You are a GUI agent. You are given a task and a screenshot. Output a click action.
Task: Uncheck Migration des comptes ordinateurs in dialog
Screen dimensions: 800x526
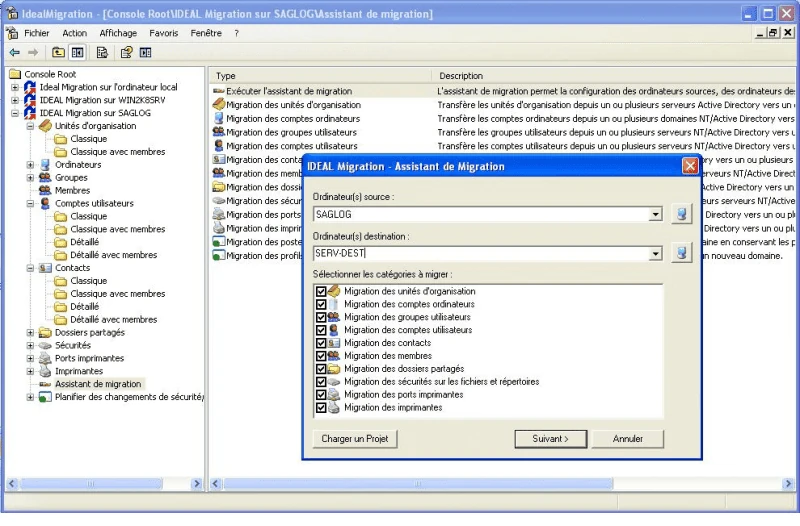point(321,304)
